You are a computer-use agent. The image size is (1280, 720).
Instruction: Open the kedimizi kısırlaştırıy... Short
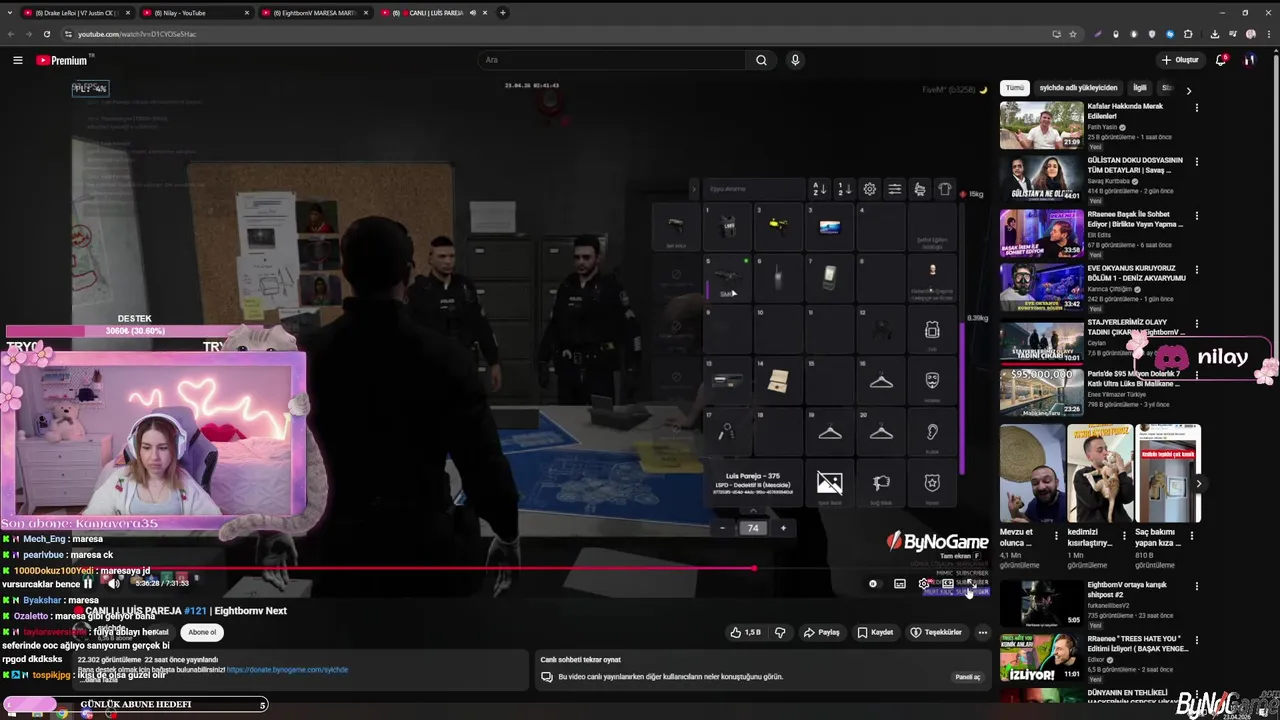(x=1099, y=474)
